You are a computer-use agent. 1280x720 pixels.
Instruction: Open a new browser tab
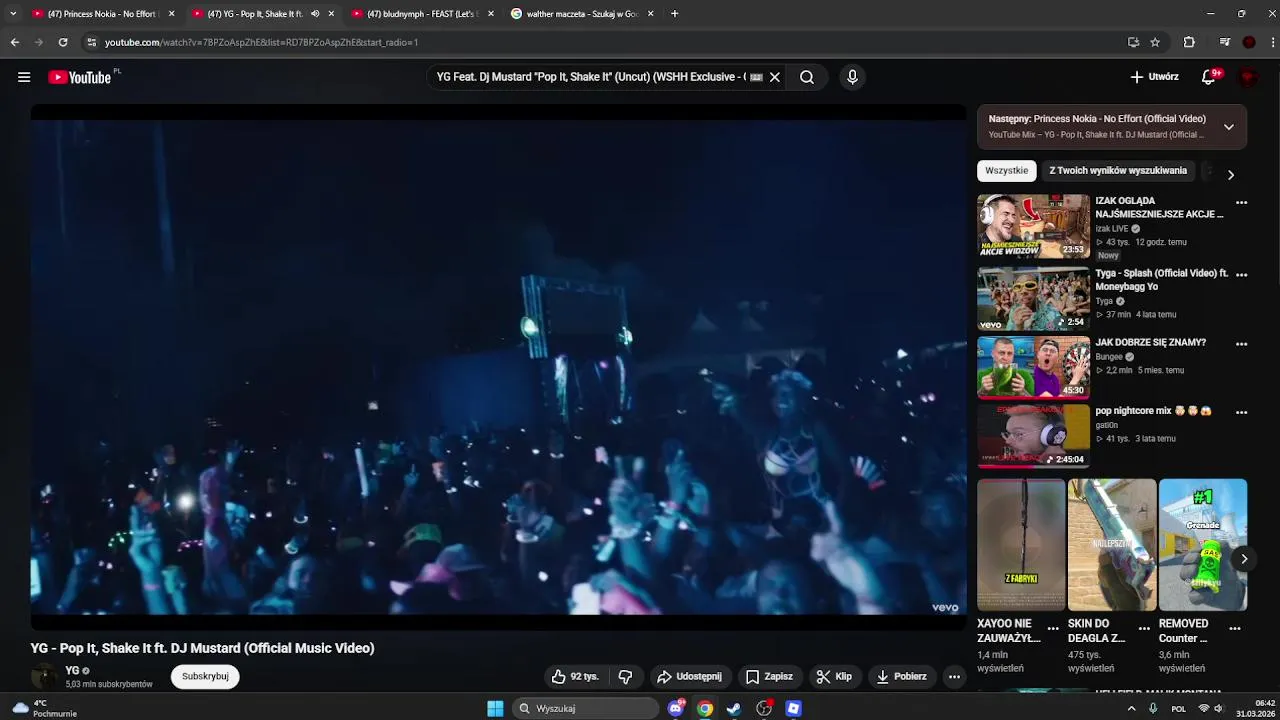(x=674, y=14)
